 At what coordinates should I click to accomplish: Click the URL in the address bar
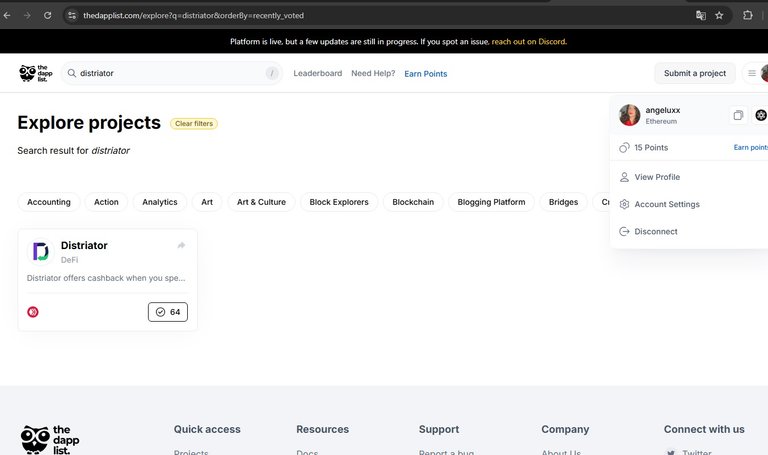tap(193, 16)
